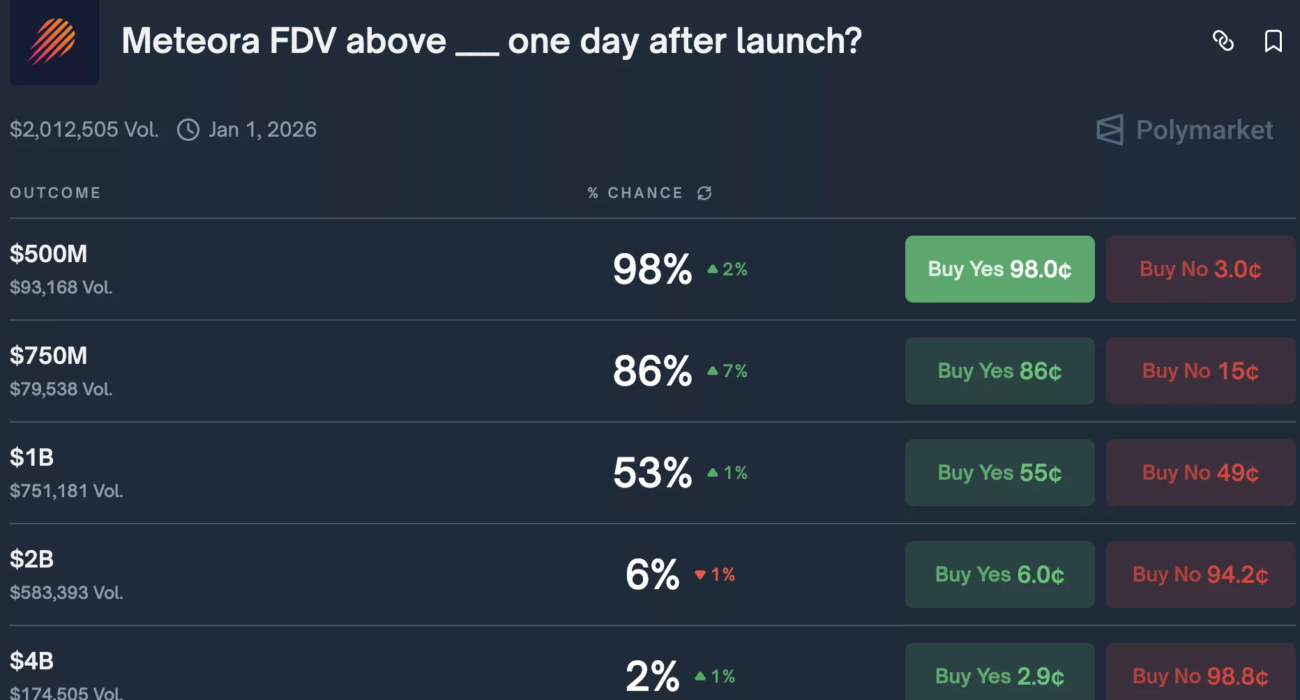
Task: Click the clock icon near Jan 1, 2026
Action: click(x=188, y=130)
